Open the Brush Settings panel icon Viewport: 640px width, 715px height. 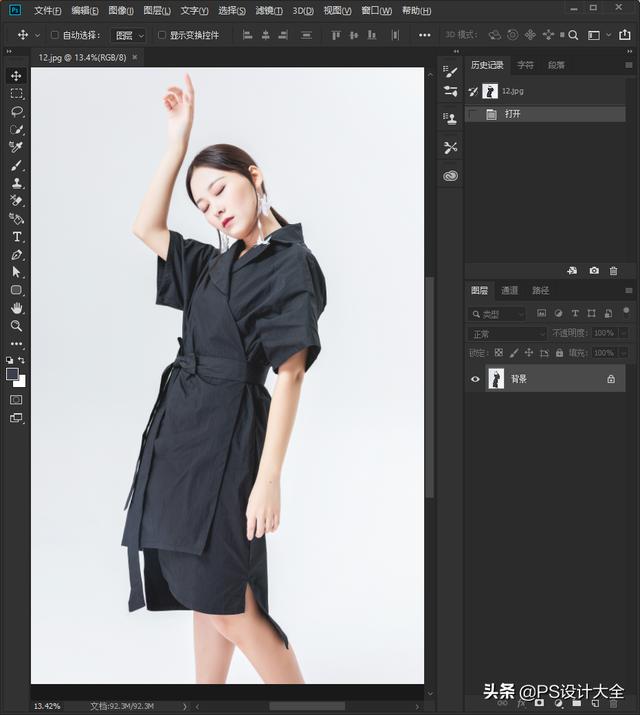pyautogui.click(x=450, y=72)
